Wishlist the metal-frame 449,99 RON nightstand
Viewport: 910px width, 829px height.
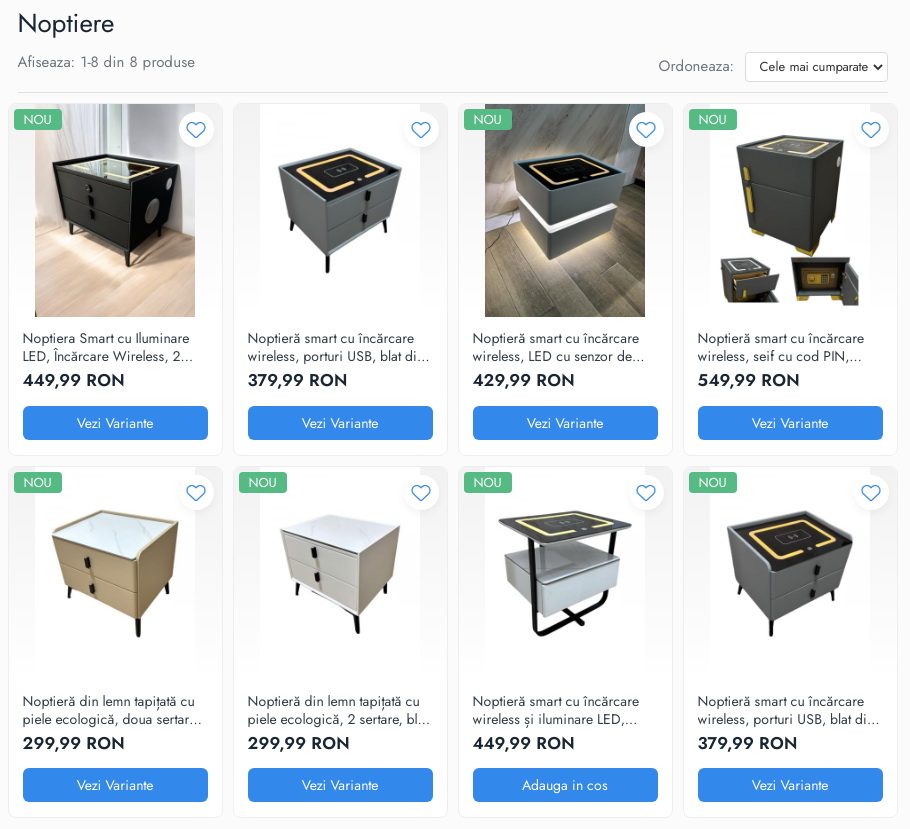645,493
